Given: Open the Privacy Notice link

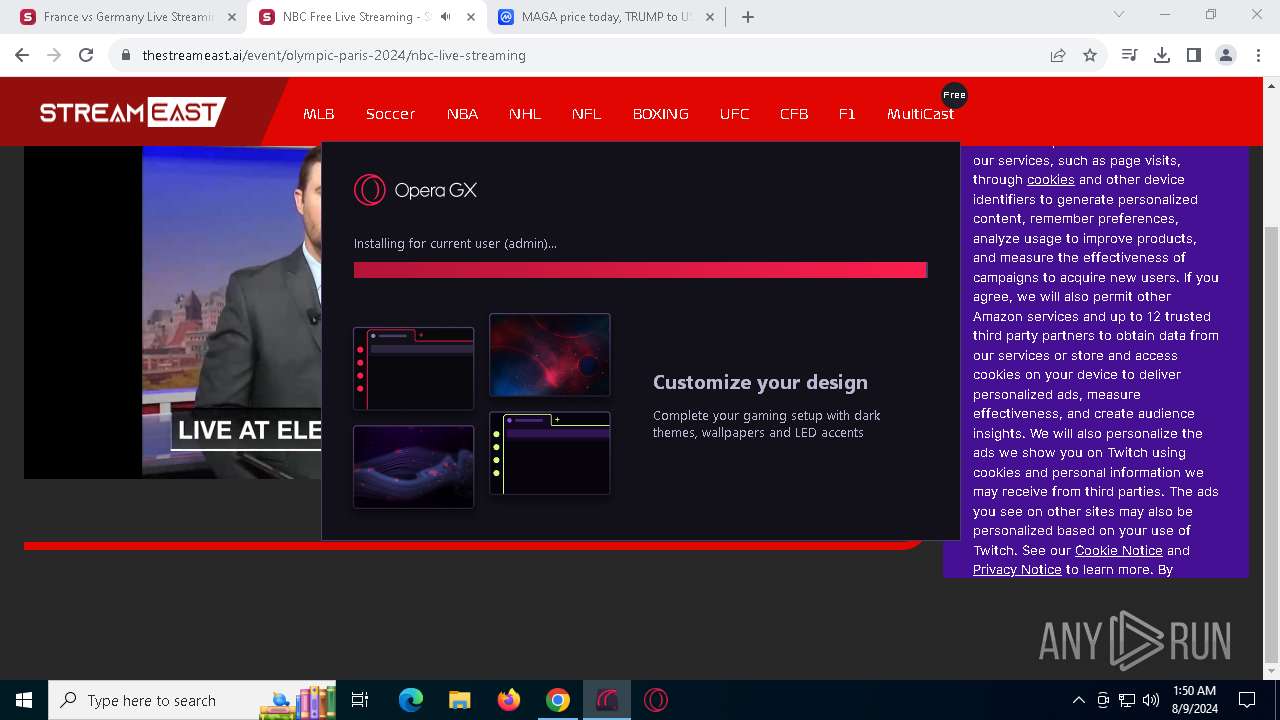Looking at the screenshot, I should pyautogui.click(x=1017, y=570).
